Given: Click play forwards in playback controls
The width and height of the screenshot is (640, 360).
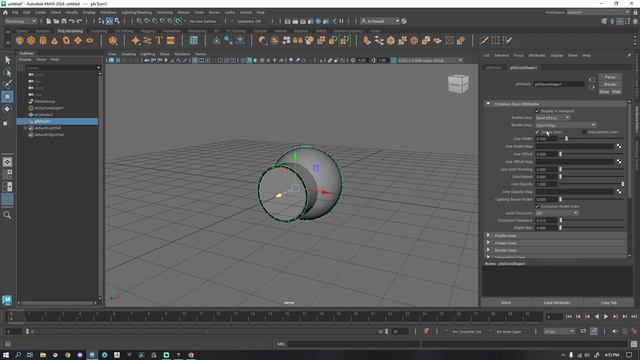Looking at the screenshot, I should point(606,317).
